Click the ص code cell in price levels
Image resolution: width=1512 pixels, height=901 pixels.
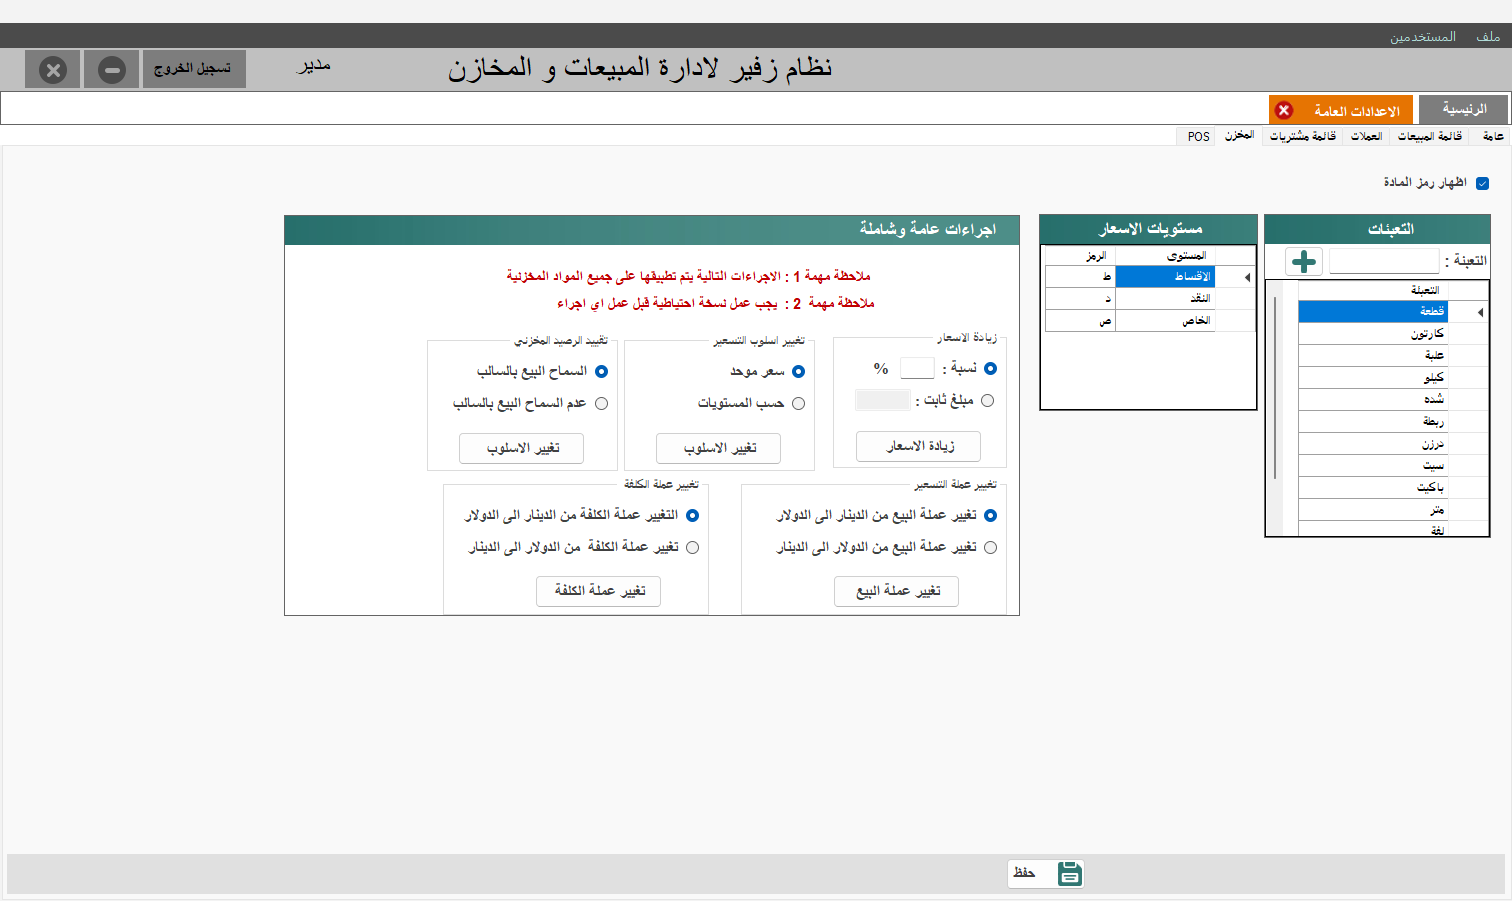(1080, 321)
